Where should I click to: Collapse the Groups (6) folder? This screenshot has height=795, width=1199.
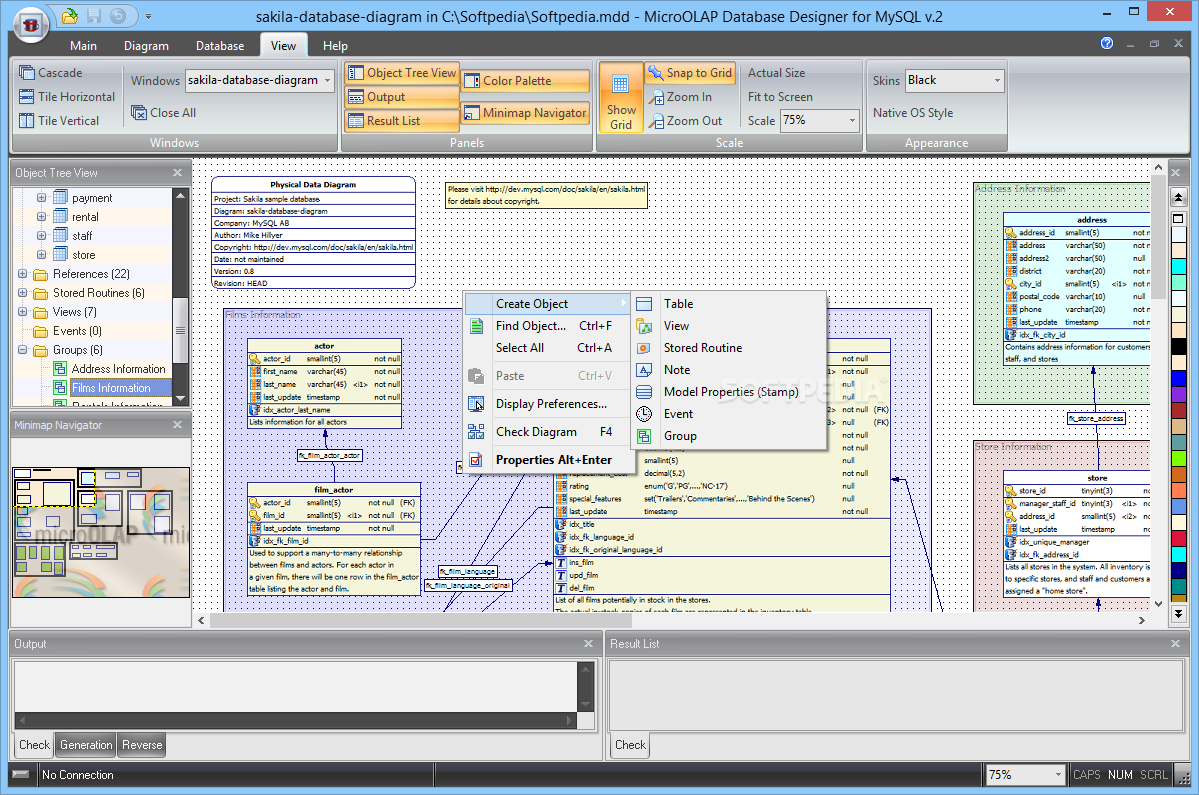22,350
